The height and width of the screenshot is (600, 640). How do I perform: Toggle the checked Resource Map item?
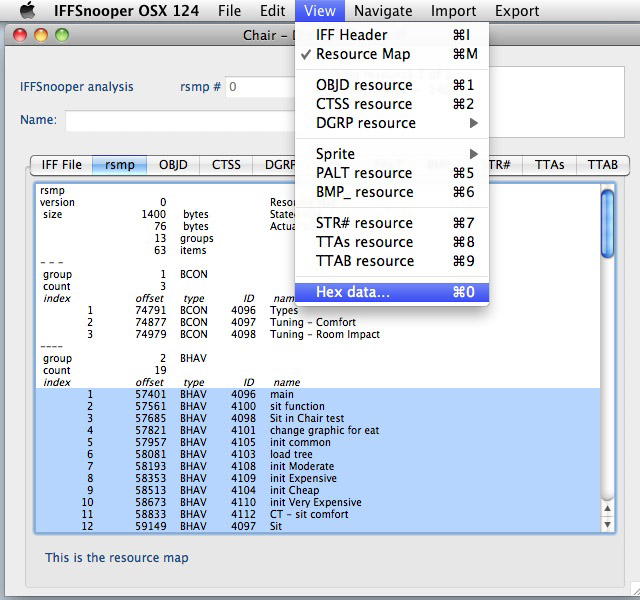(x=392, y=54)
